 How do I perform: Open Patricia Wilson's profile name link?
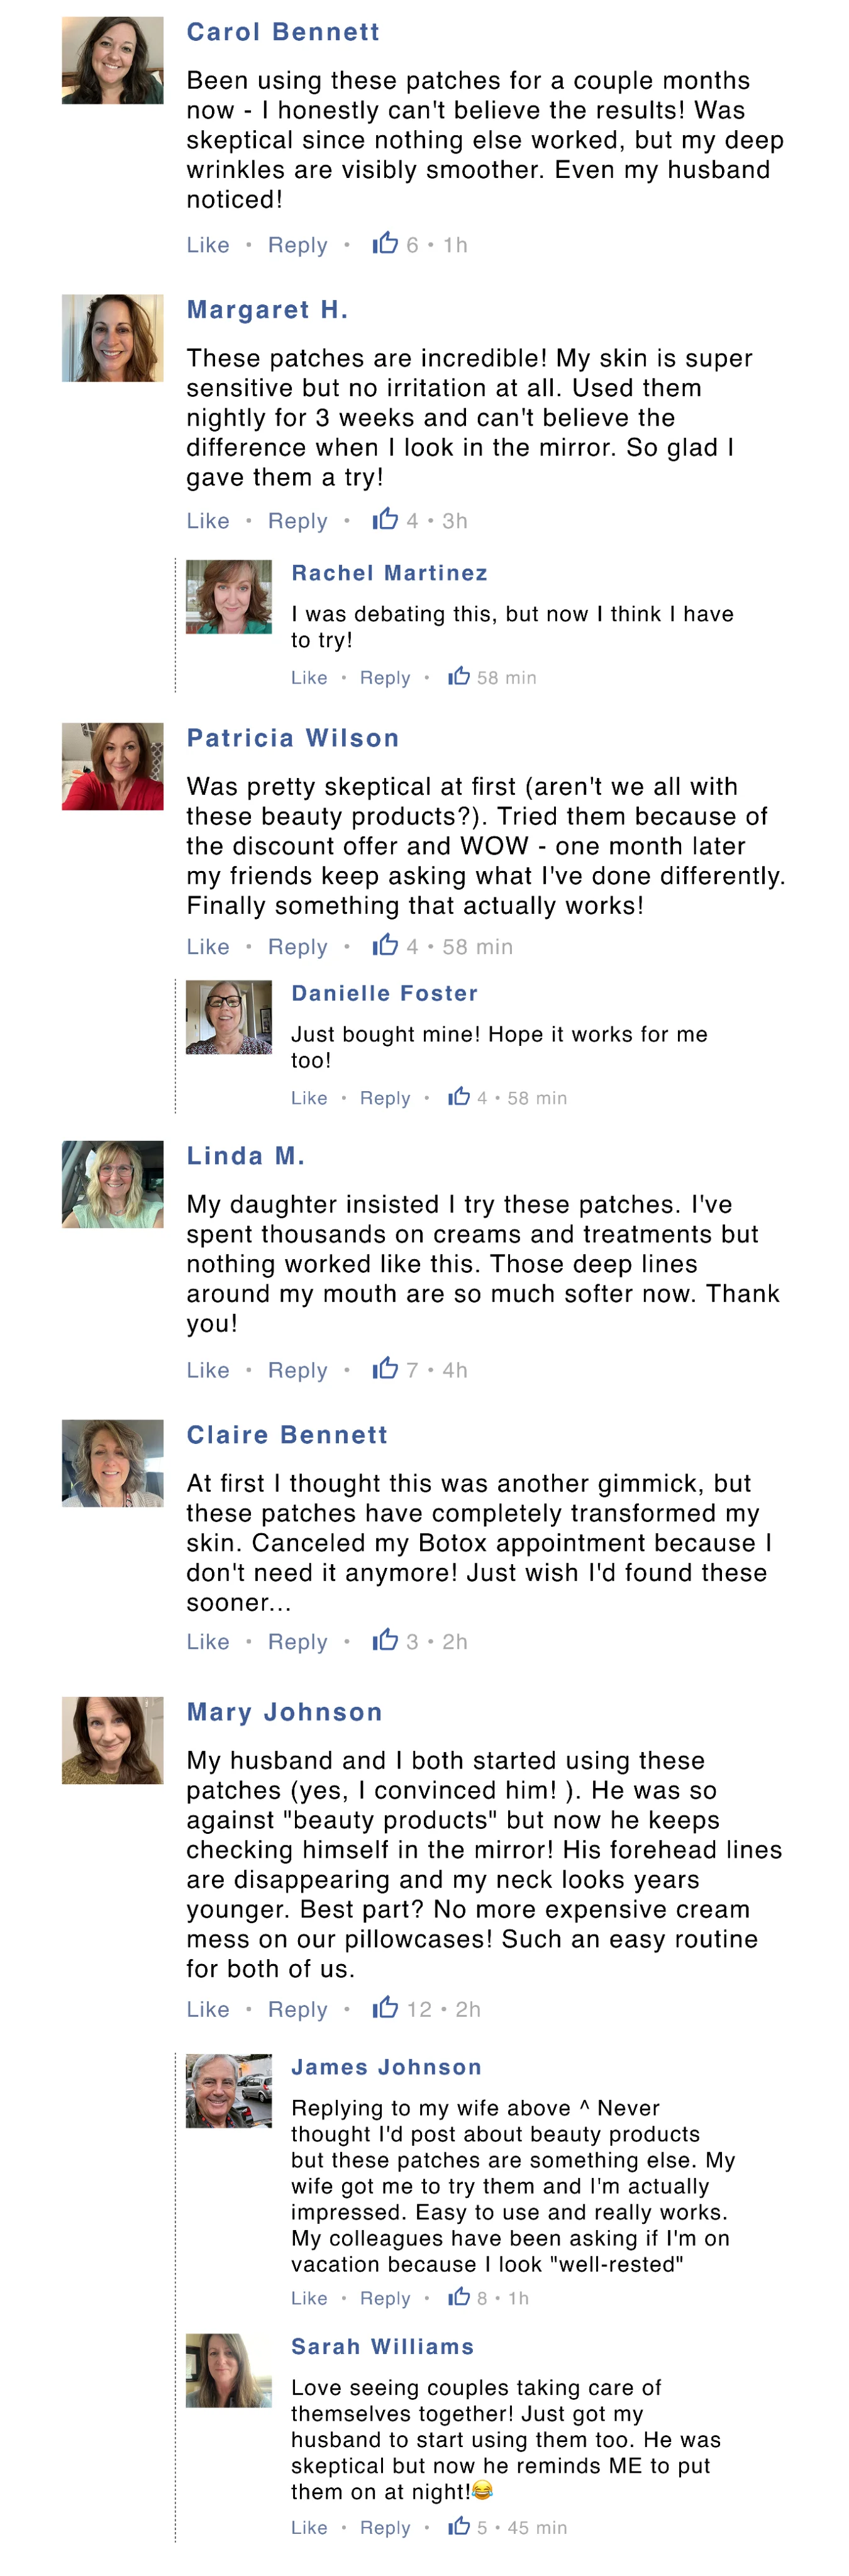click(293, 738)
